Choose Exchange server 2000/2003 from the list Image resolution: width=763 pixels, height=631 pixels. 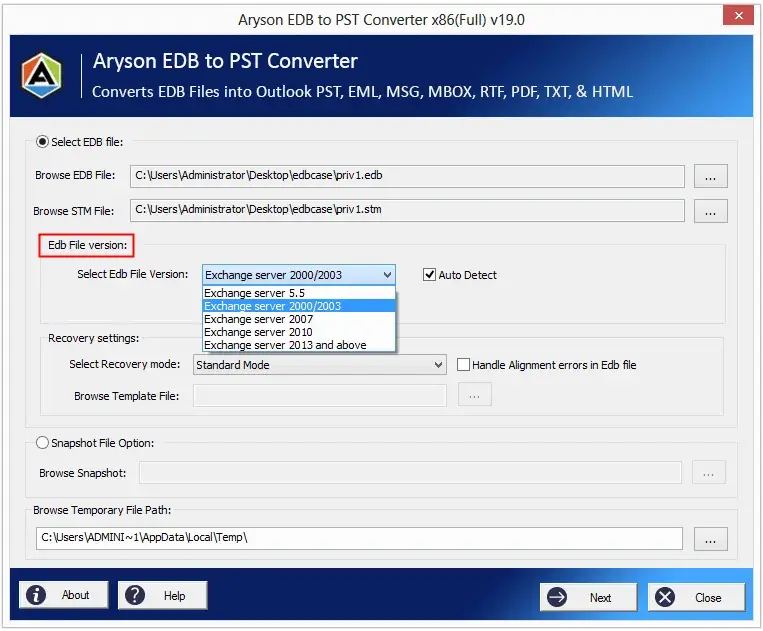pos(299,306)
